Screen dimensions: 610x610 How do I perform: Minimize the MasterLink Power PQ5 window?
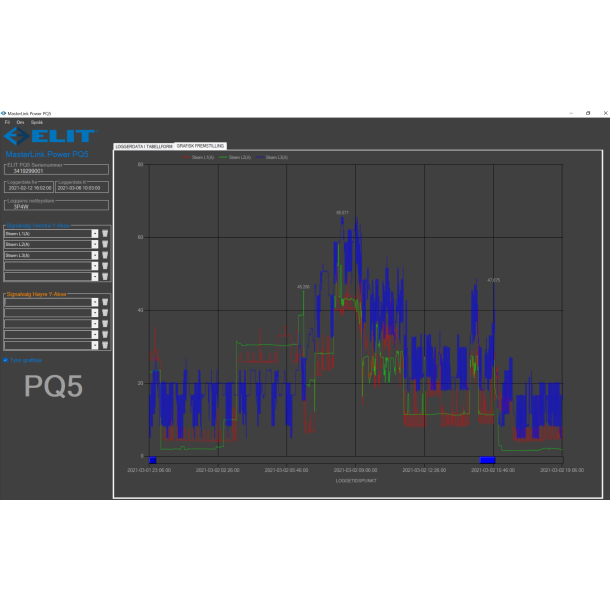point(571,113)
